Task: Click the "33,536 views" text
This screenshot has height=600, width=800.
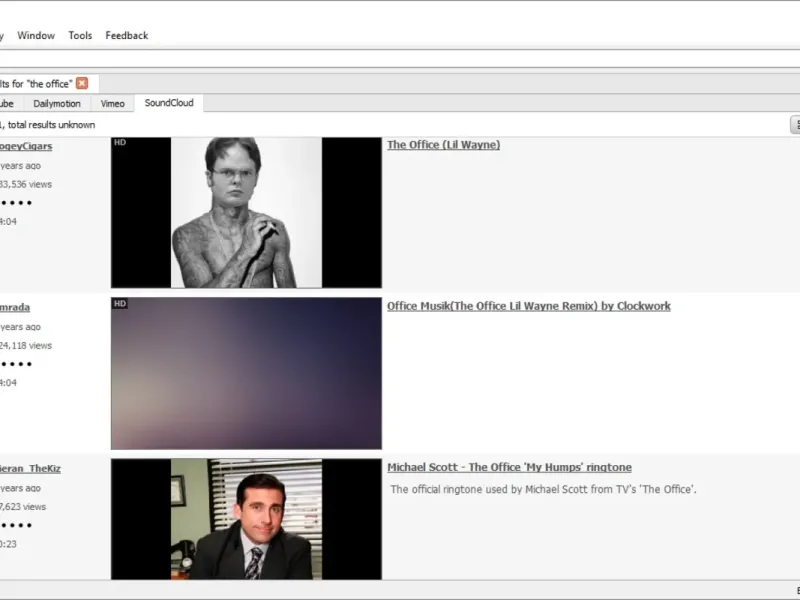Action: click(26, 184)
